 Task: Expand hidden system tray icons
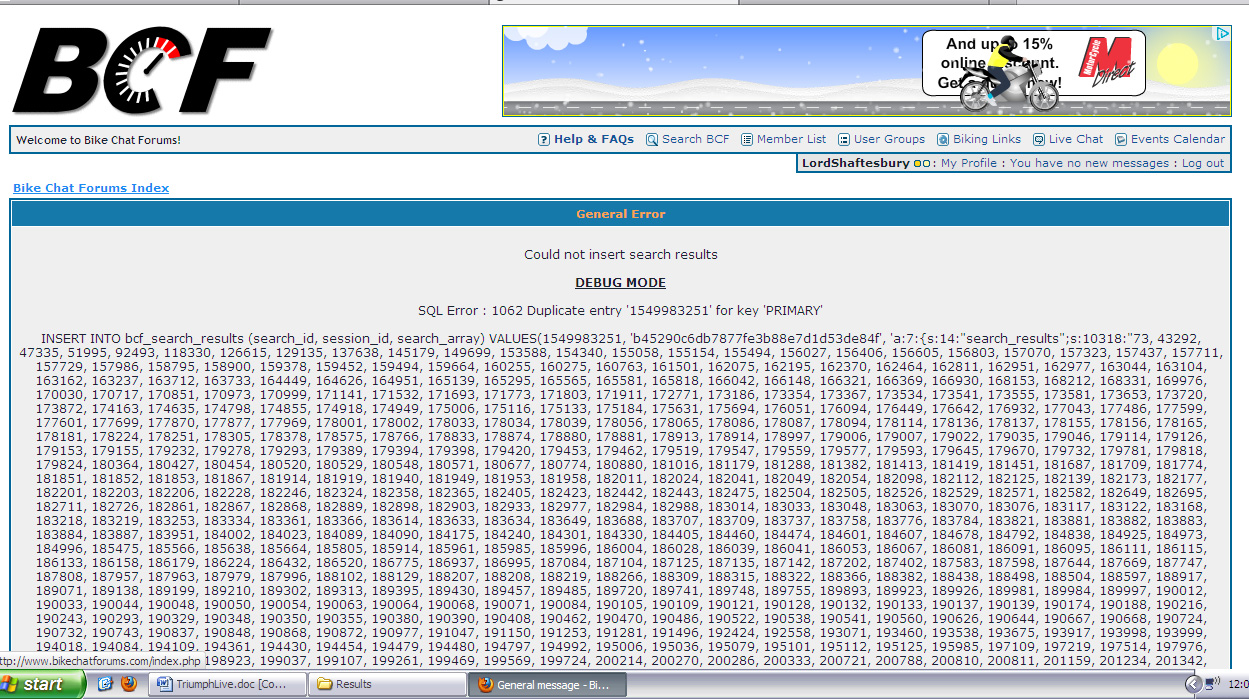1194,684
